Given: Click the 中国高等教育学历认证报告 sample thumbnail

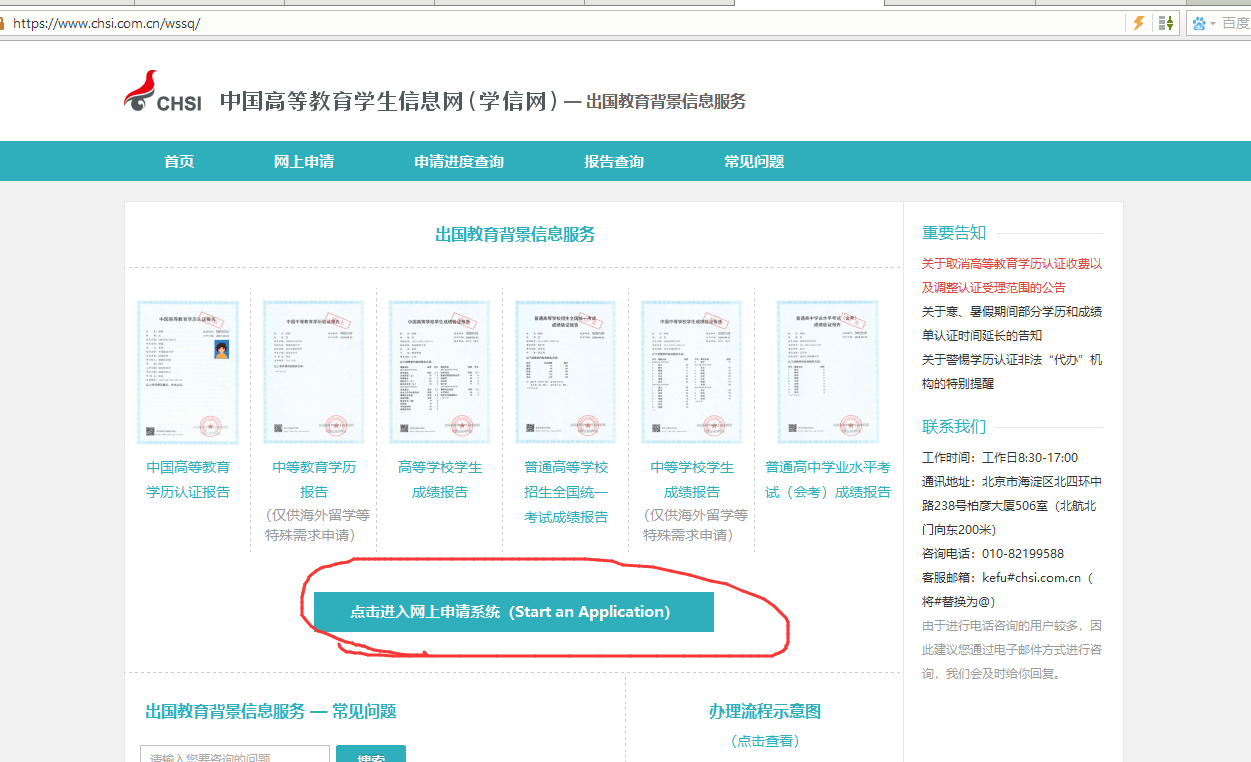Looking at the screenshot, I should tap(188, 372).
